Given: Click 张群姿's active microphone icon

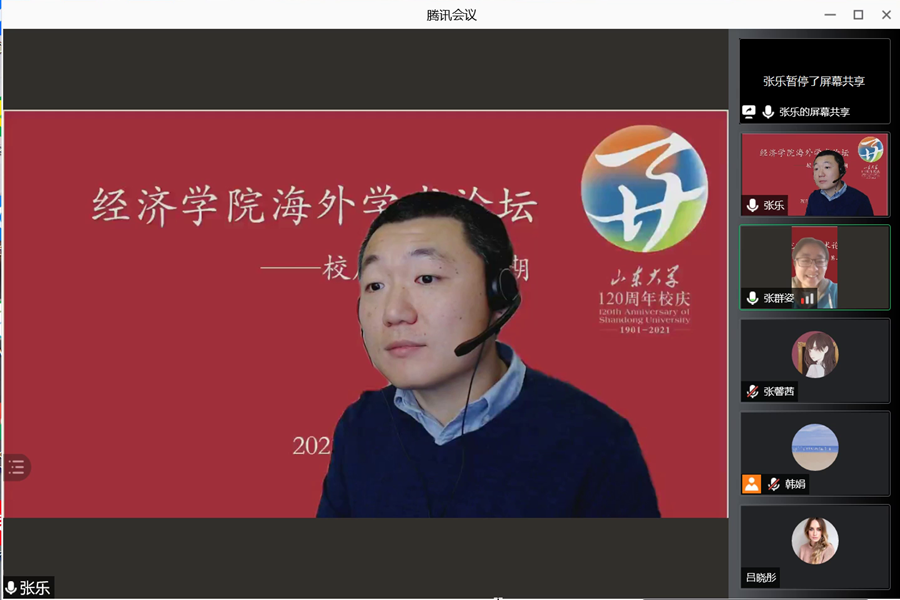Looking at the screenshot, I should [x=752, y=298].
